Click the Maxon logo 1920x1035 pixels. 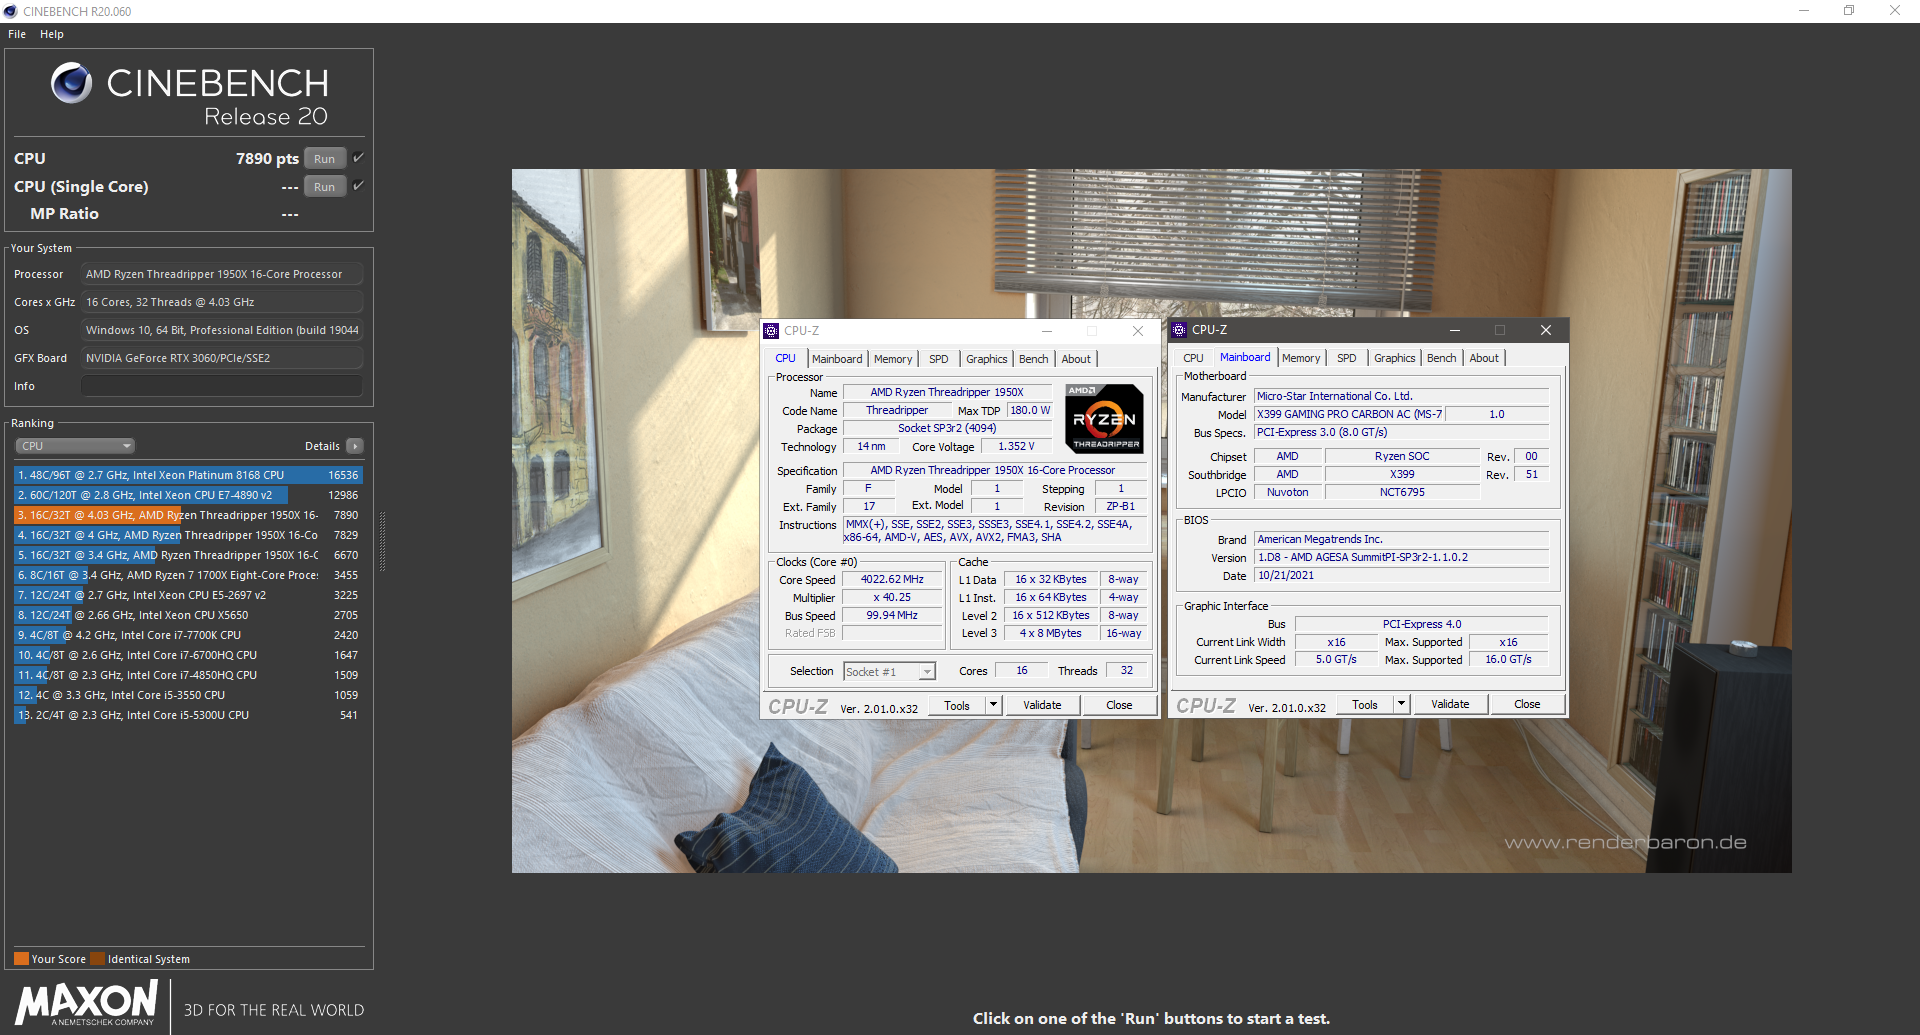point(87,1002)
